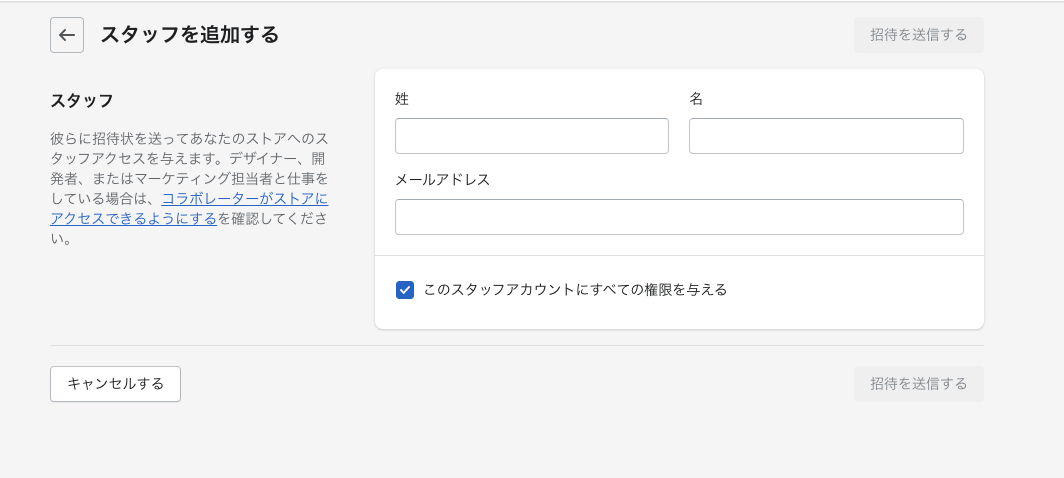
Task: Click the スタッフを追加する page heading
Action: (190, 35)
